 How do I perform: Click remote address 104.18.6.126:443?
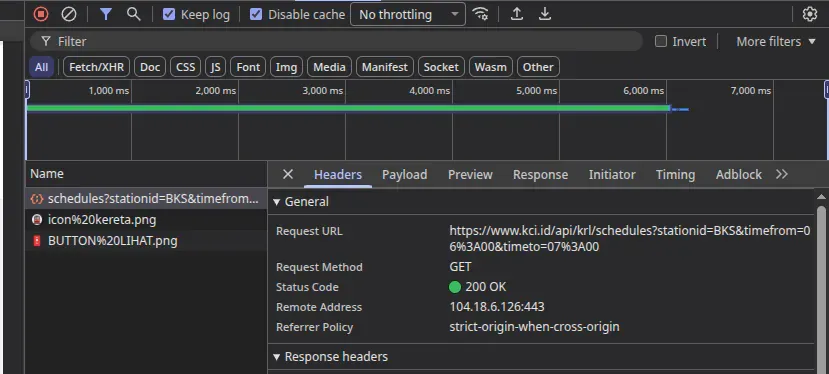(497, 307)
